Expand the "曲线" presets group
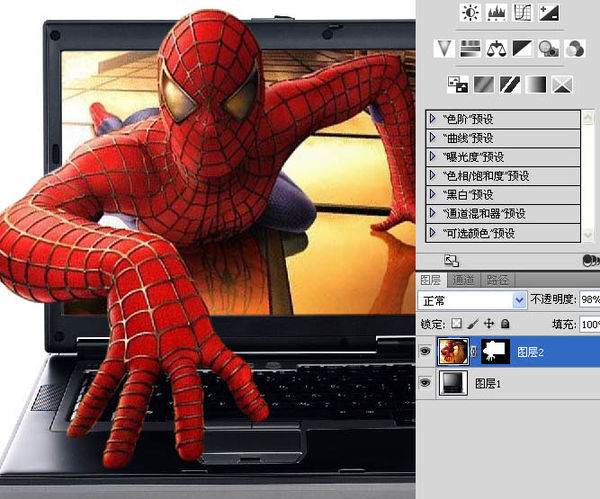Viewport: 600px width, 499px height. click(432, 137)
